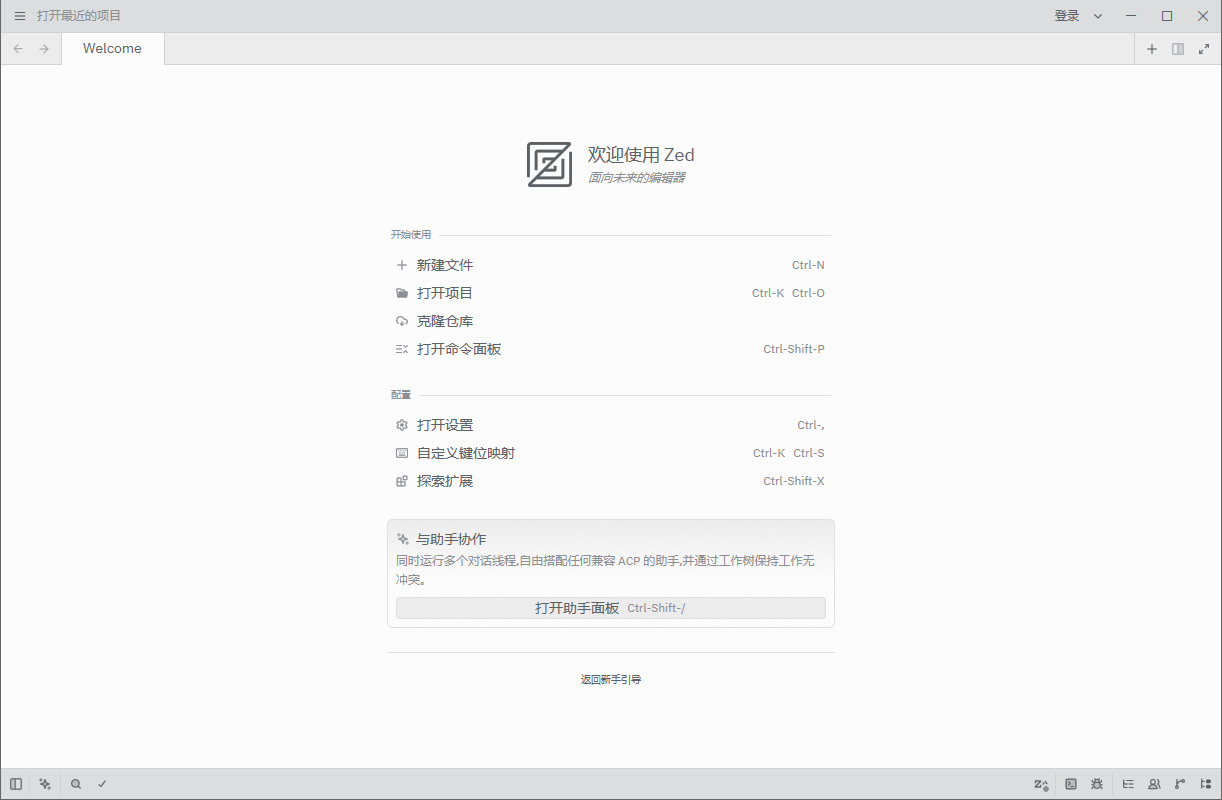Select the Welcome tab
1222x800 pixels.
click(112, 49)
